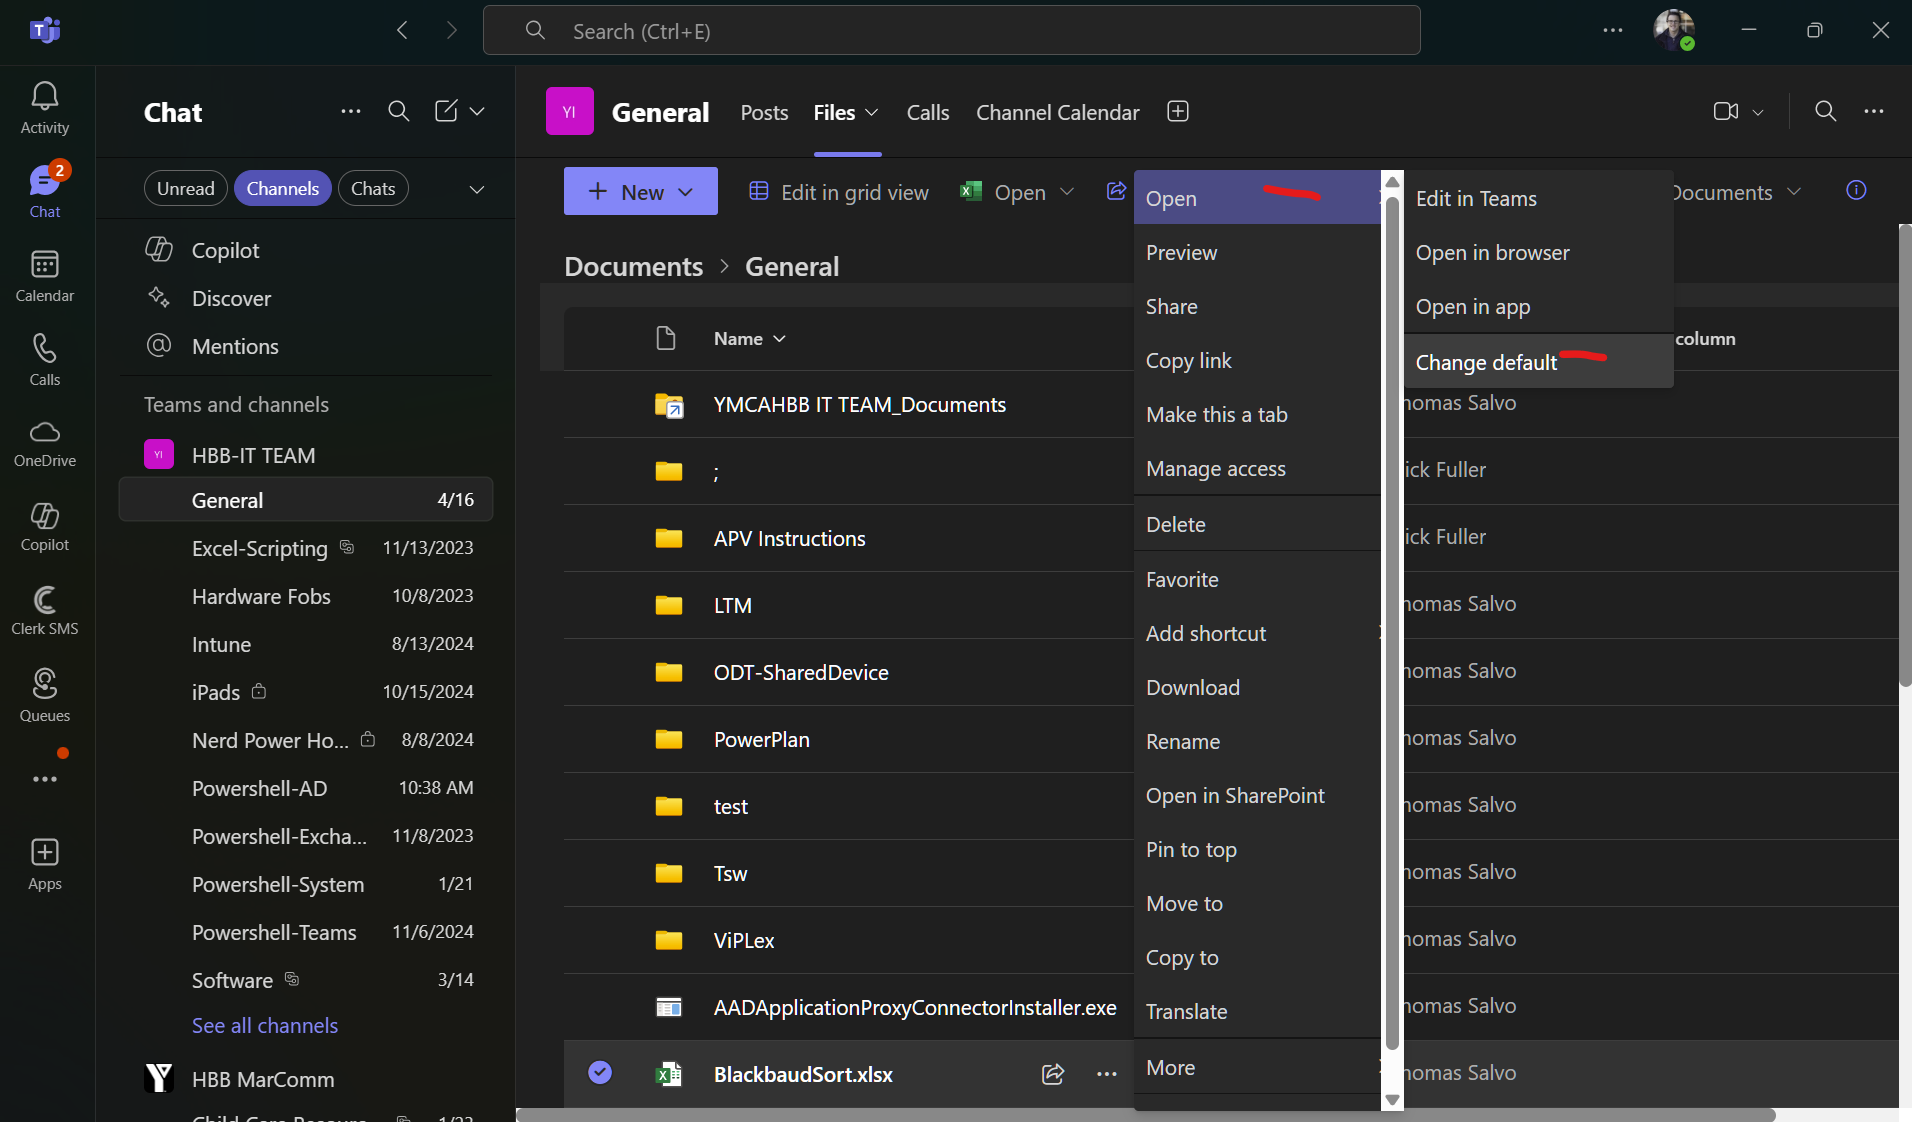Select Edit in Teams option
Screen dimensions: 1912x1122
(1538, 198)
